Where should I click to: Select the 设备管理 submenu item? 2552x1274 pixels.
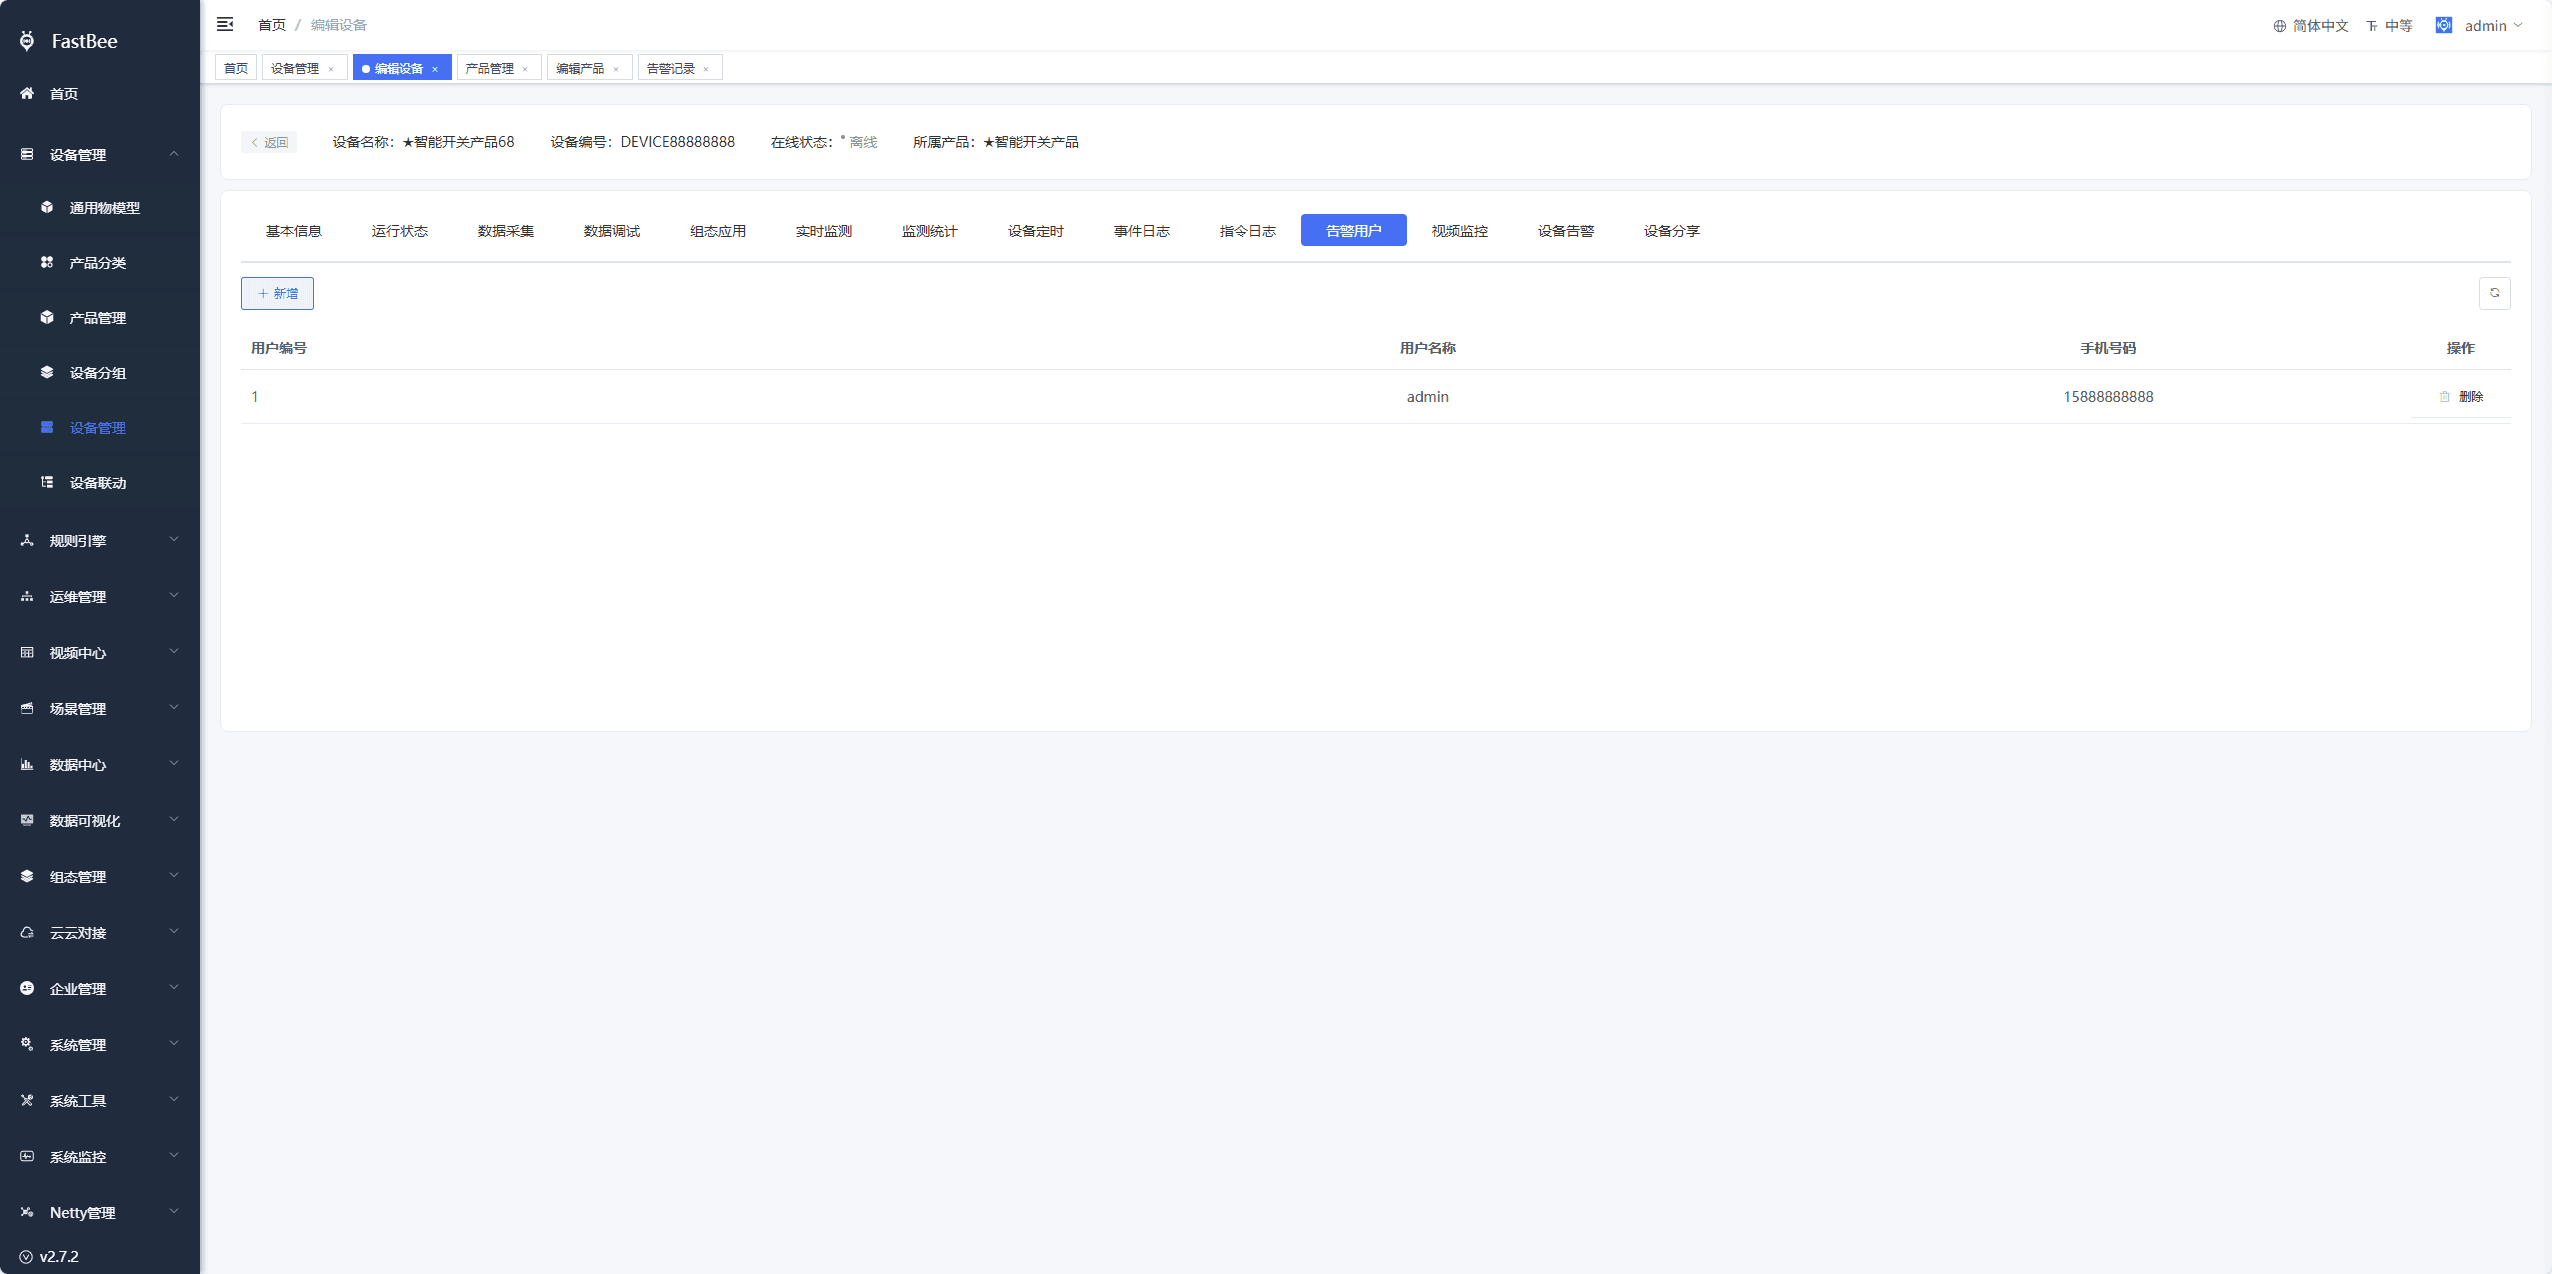tap(100, 427)
